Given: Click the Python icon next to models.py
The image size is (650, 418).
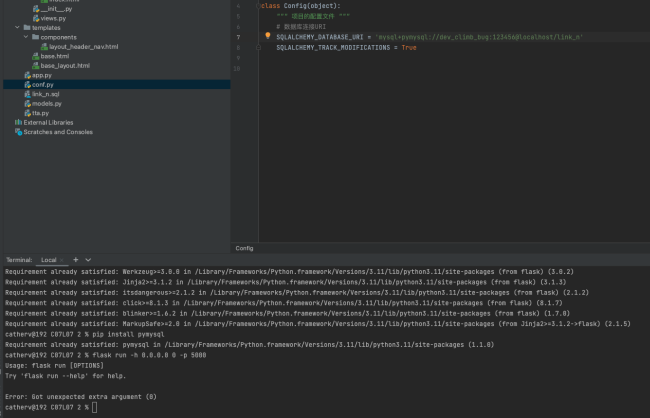Looking at the screenshot, I should coord(27,104).
